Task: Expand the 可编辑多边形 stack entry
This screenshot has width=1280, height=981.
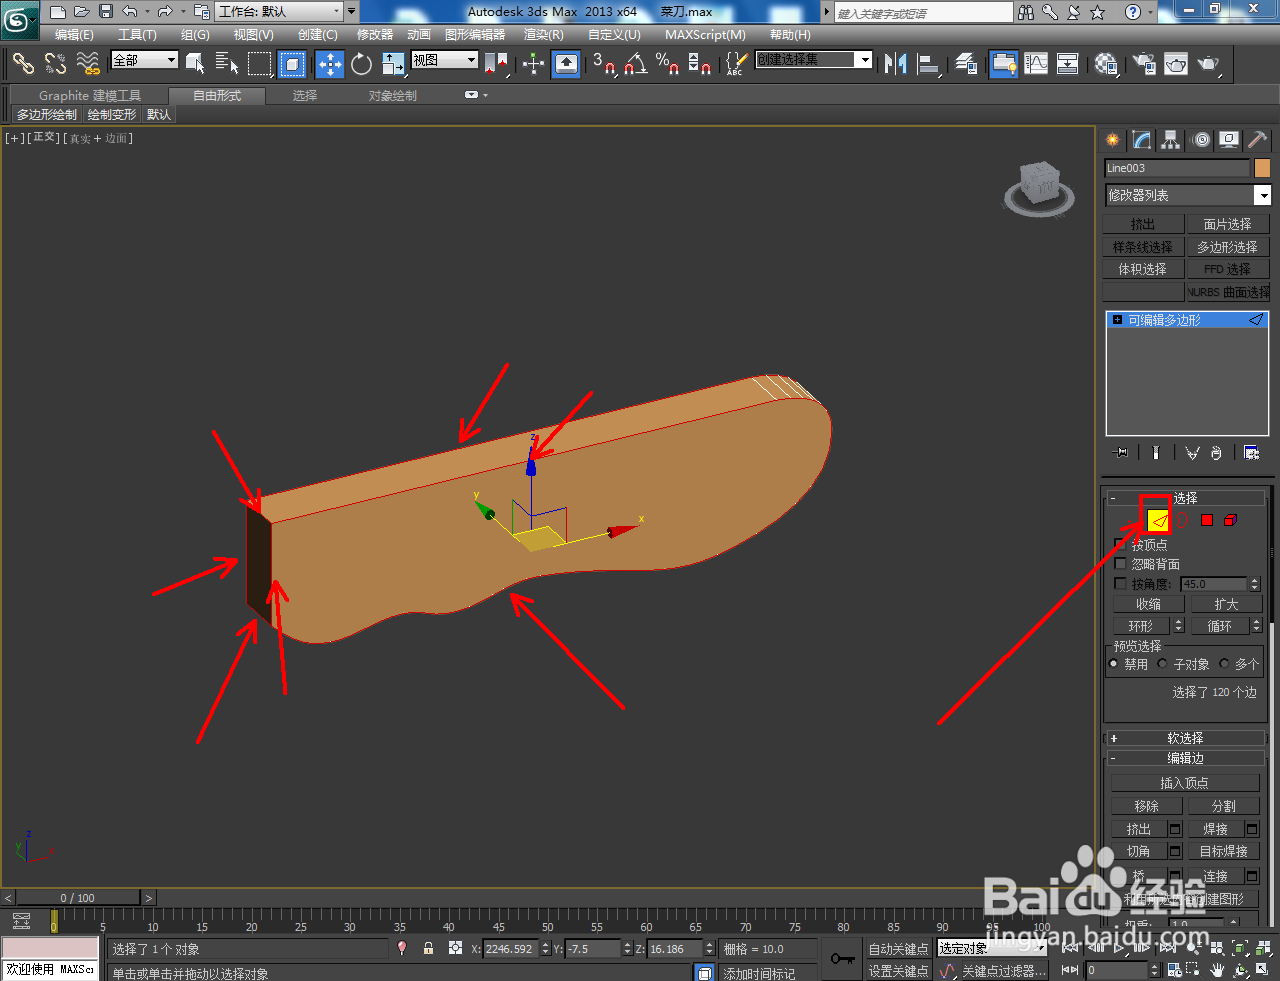Action: click(x=1118, y=320)
